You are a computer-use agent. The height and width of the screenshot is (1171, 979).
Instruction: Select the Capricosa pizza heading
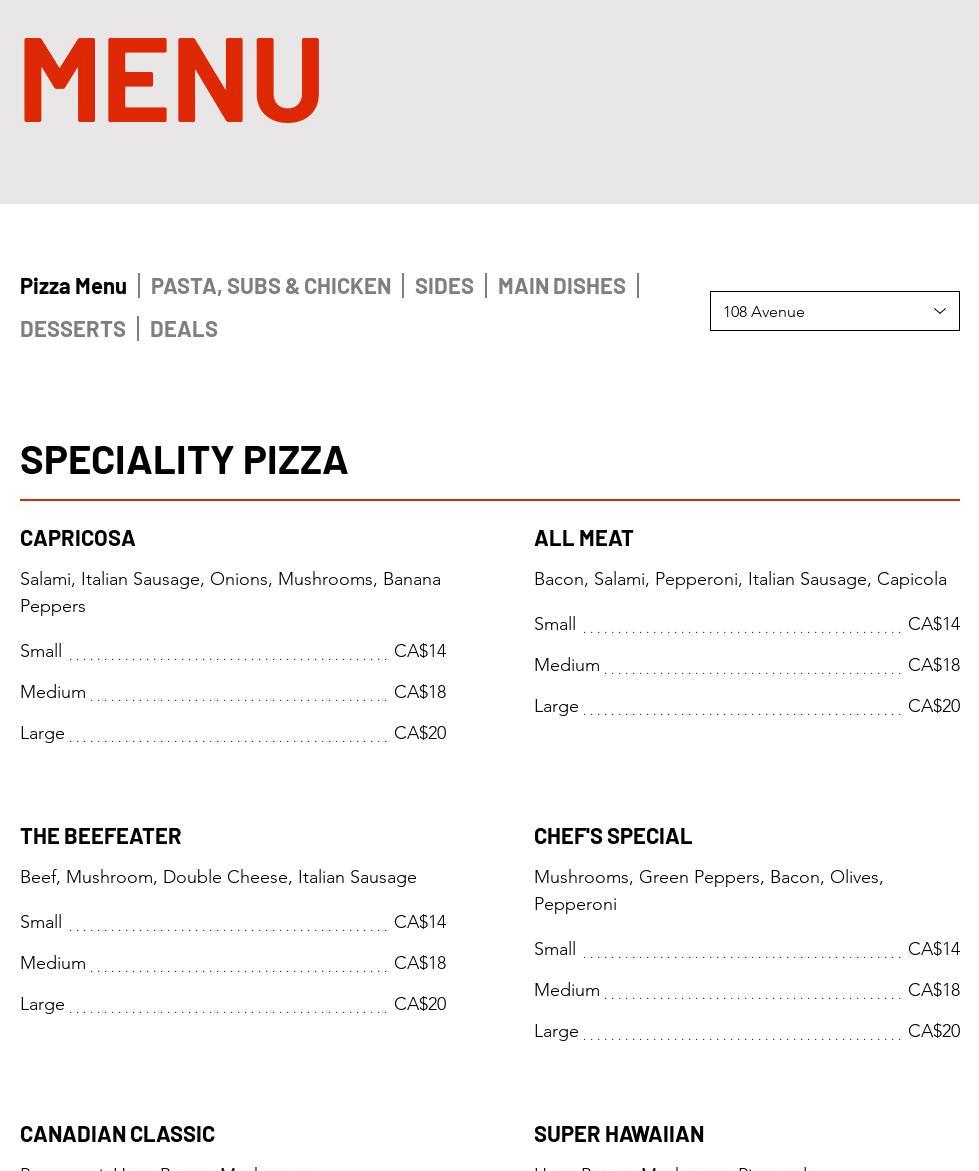coord(78,538)
